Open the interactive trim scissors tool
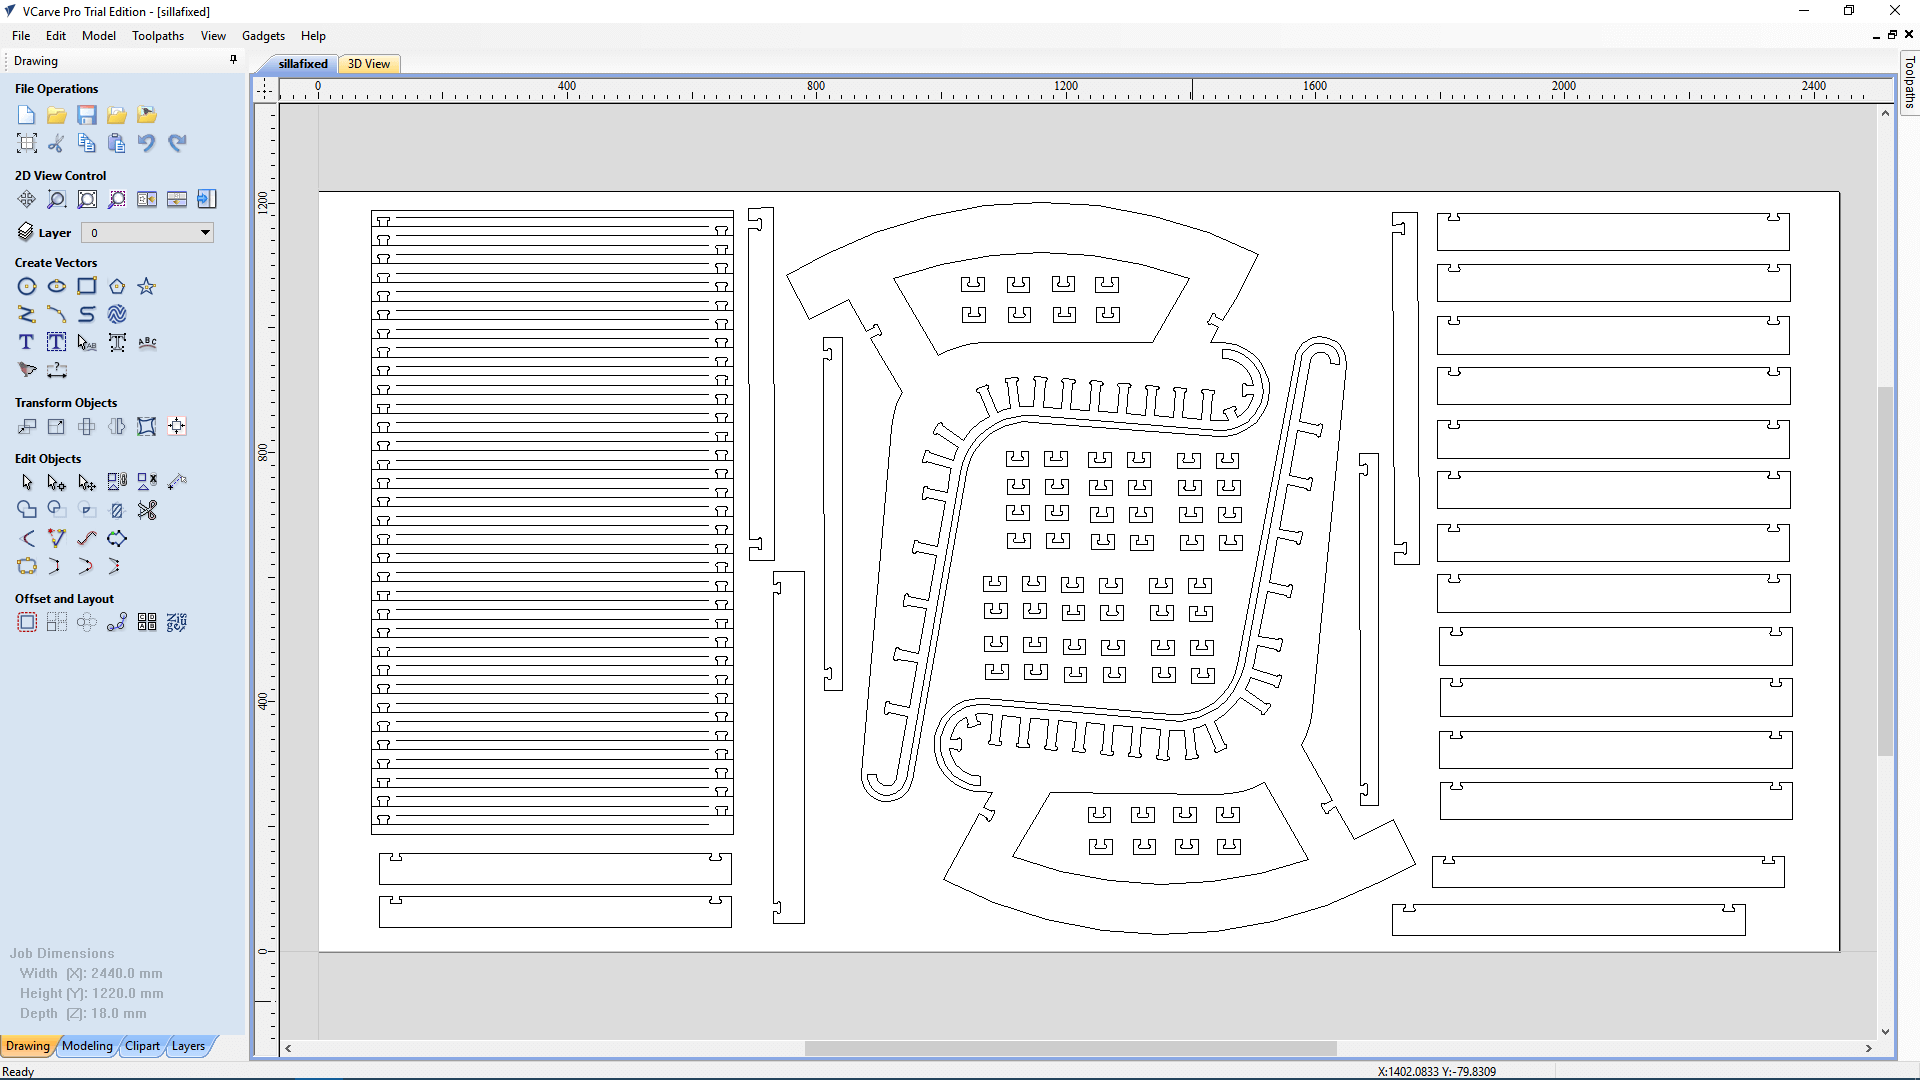Image resolution: width=1920 pixels, height=1080 pixels. [147, 510]
